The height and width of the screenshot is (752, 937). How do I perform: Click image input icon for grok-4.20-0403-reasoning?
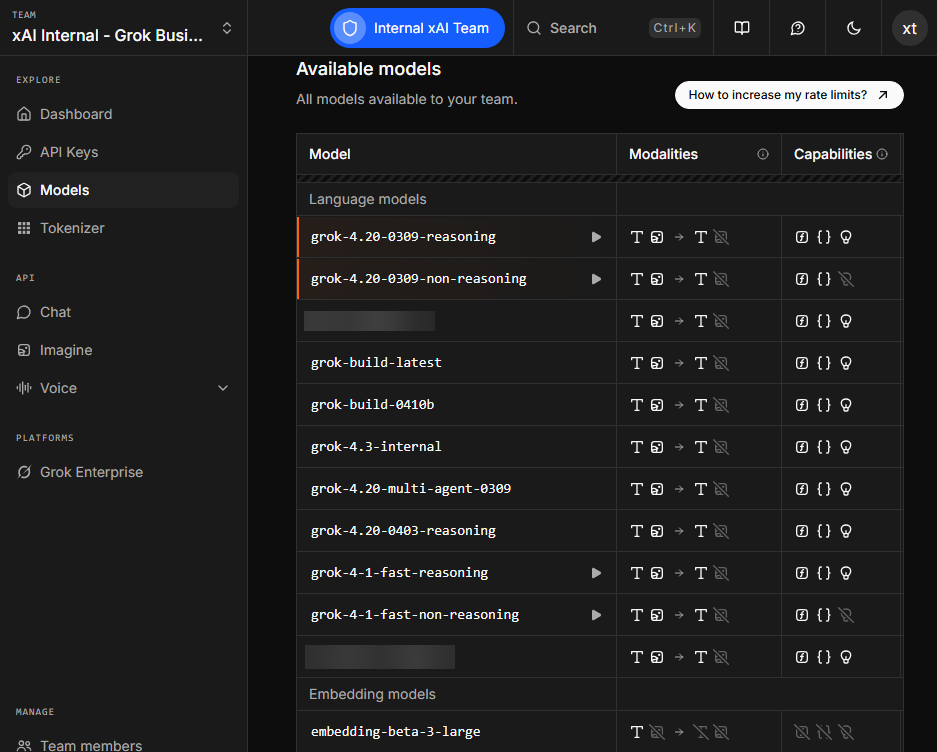(x=657, y=531)
